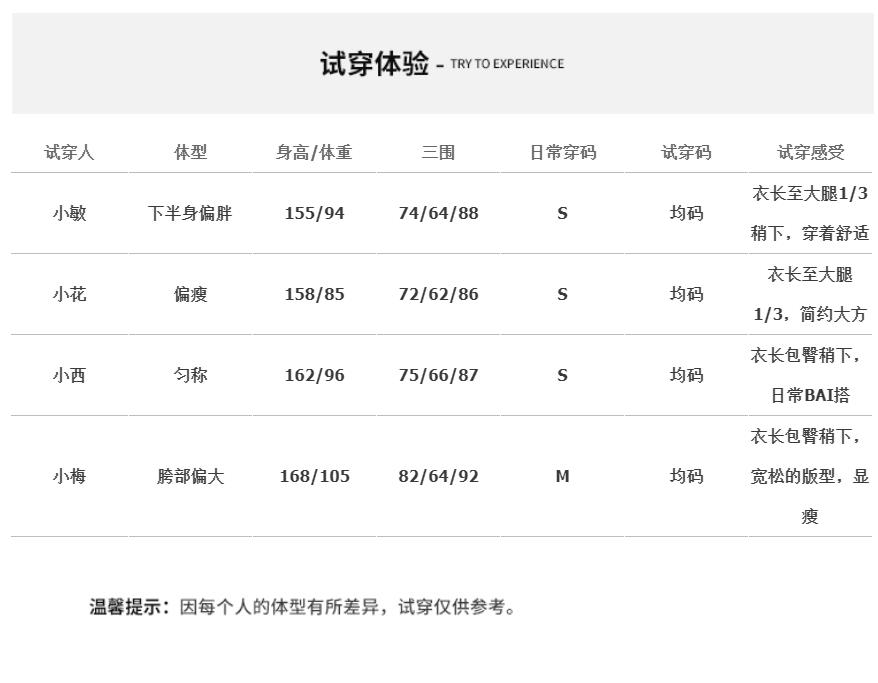Click the 试穿码 column header
The height and width of the screenshot is (683, 878).
686,152
